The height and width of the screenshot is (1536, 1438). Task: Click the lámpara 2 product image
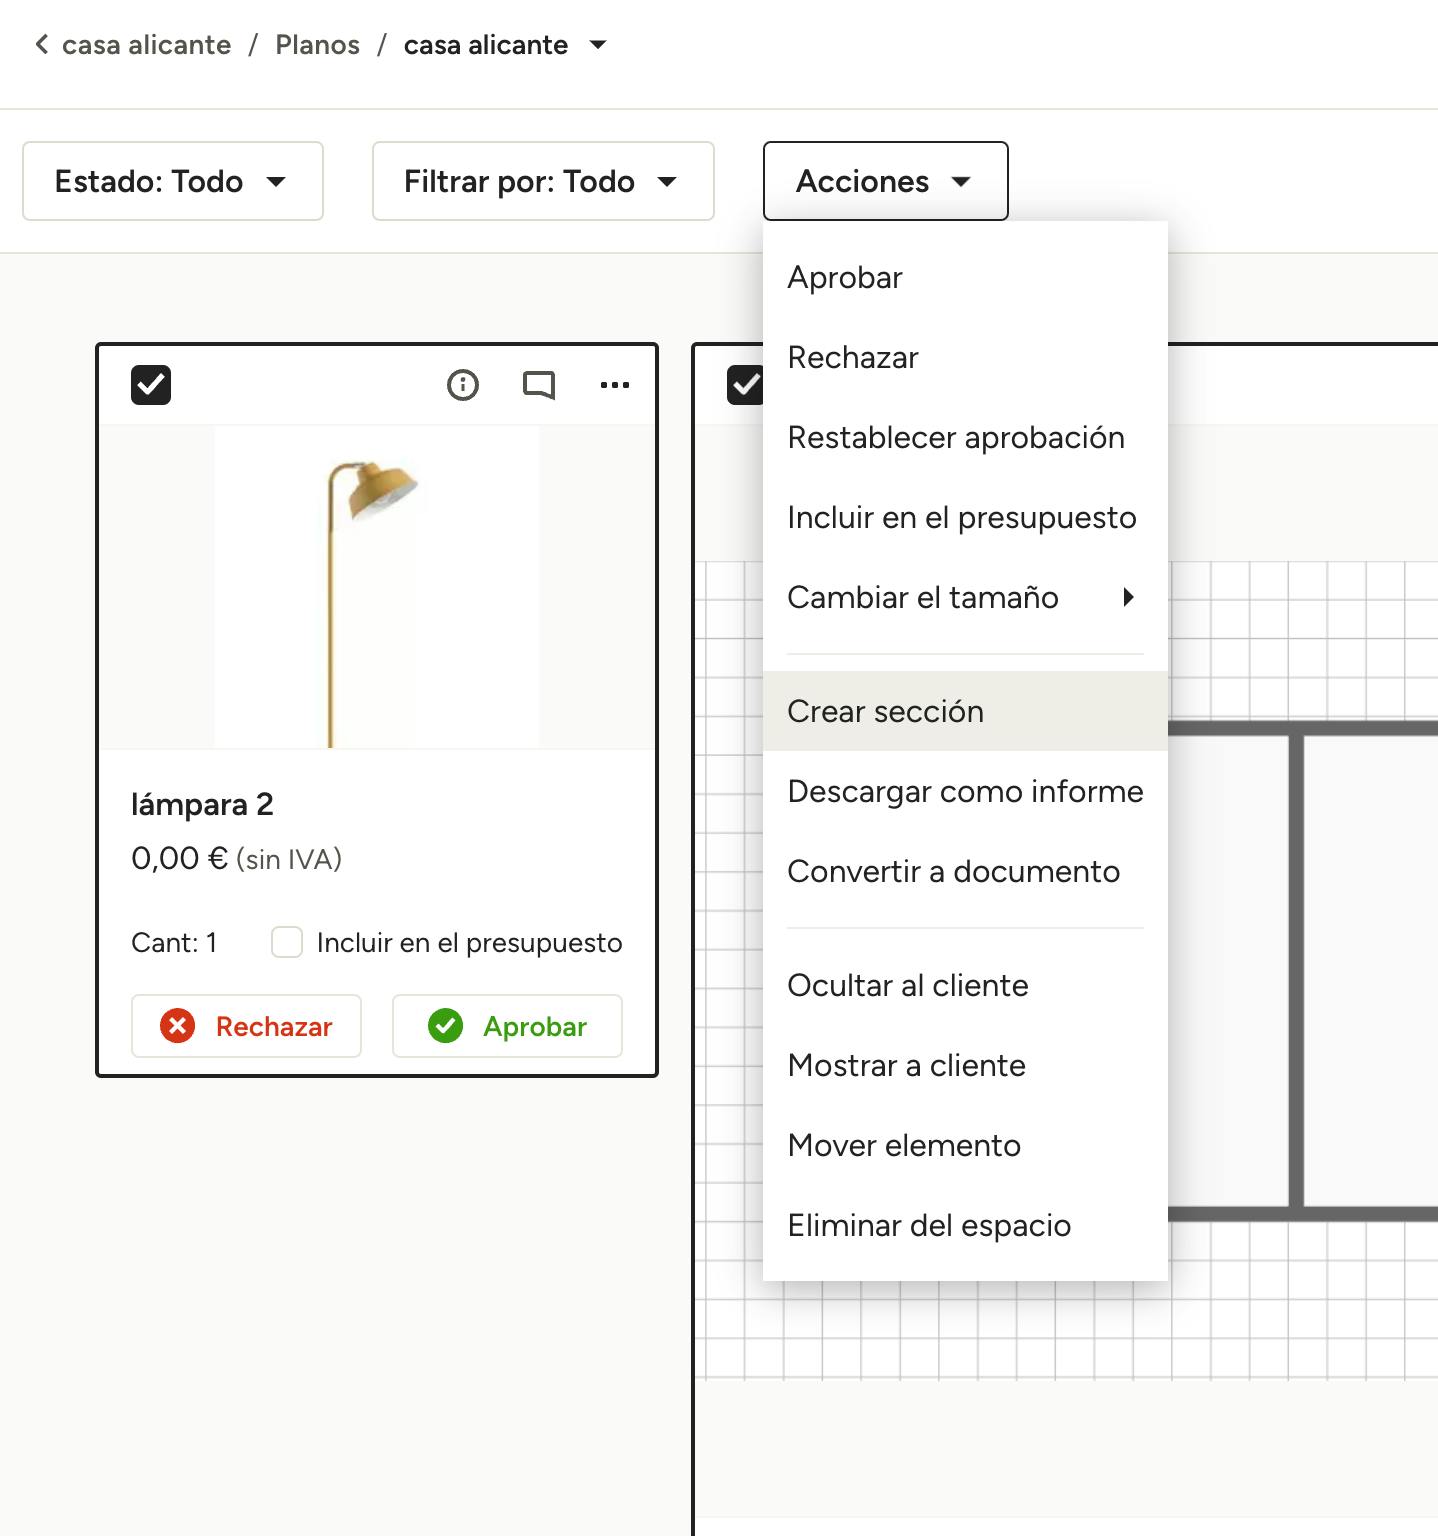377,587
